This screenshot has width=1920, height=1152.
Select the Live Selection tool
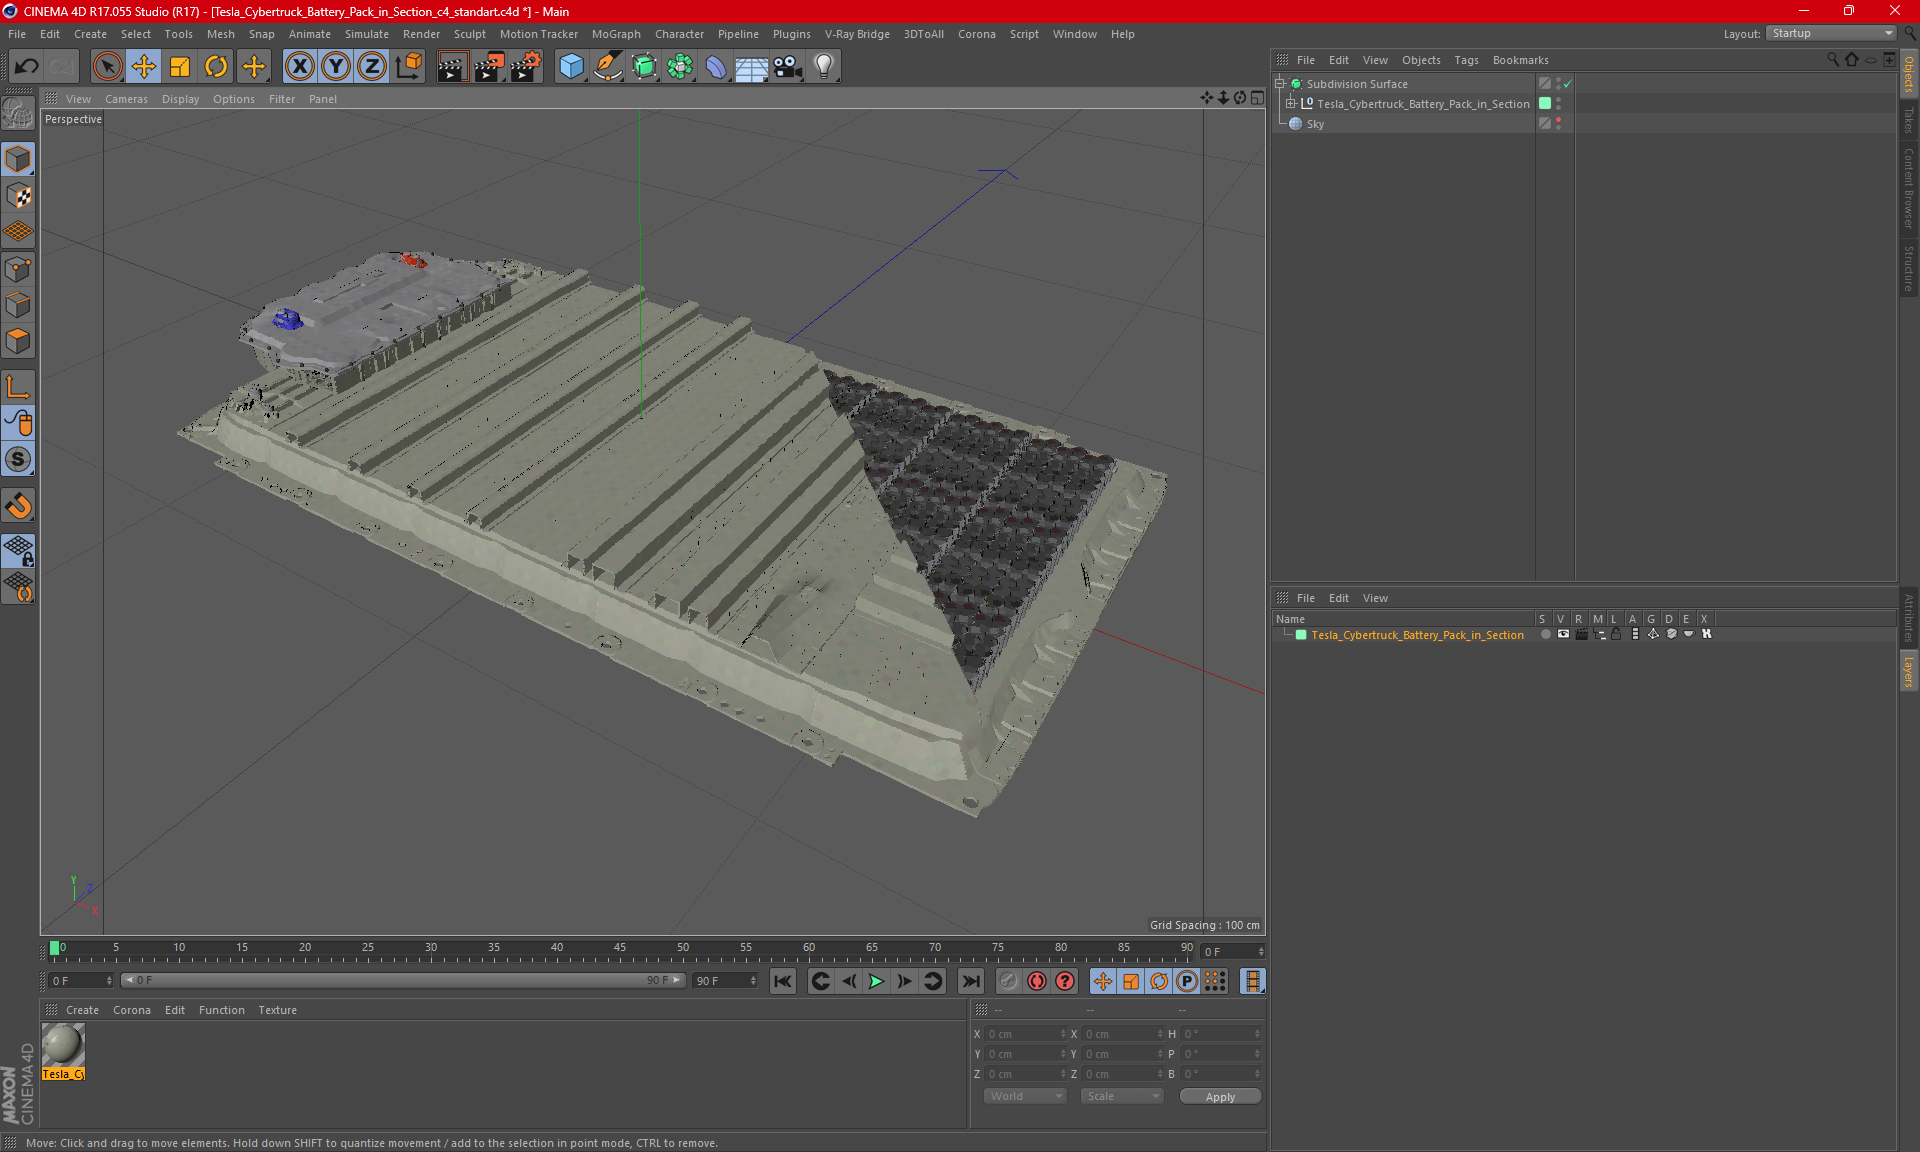click(x=107, y=67)
